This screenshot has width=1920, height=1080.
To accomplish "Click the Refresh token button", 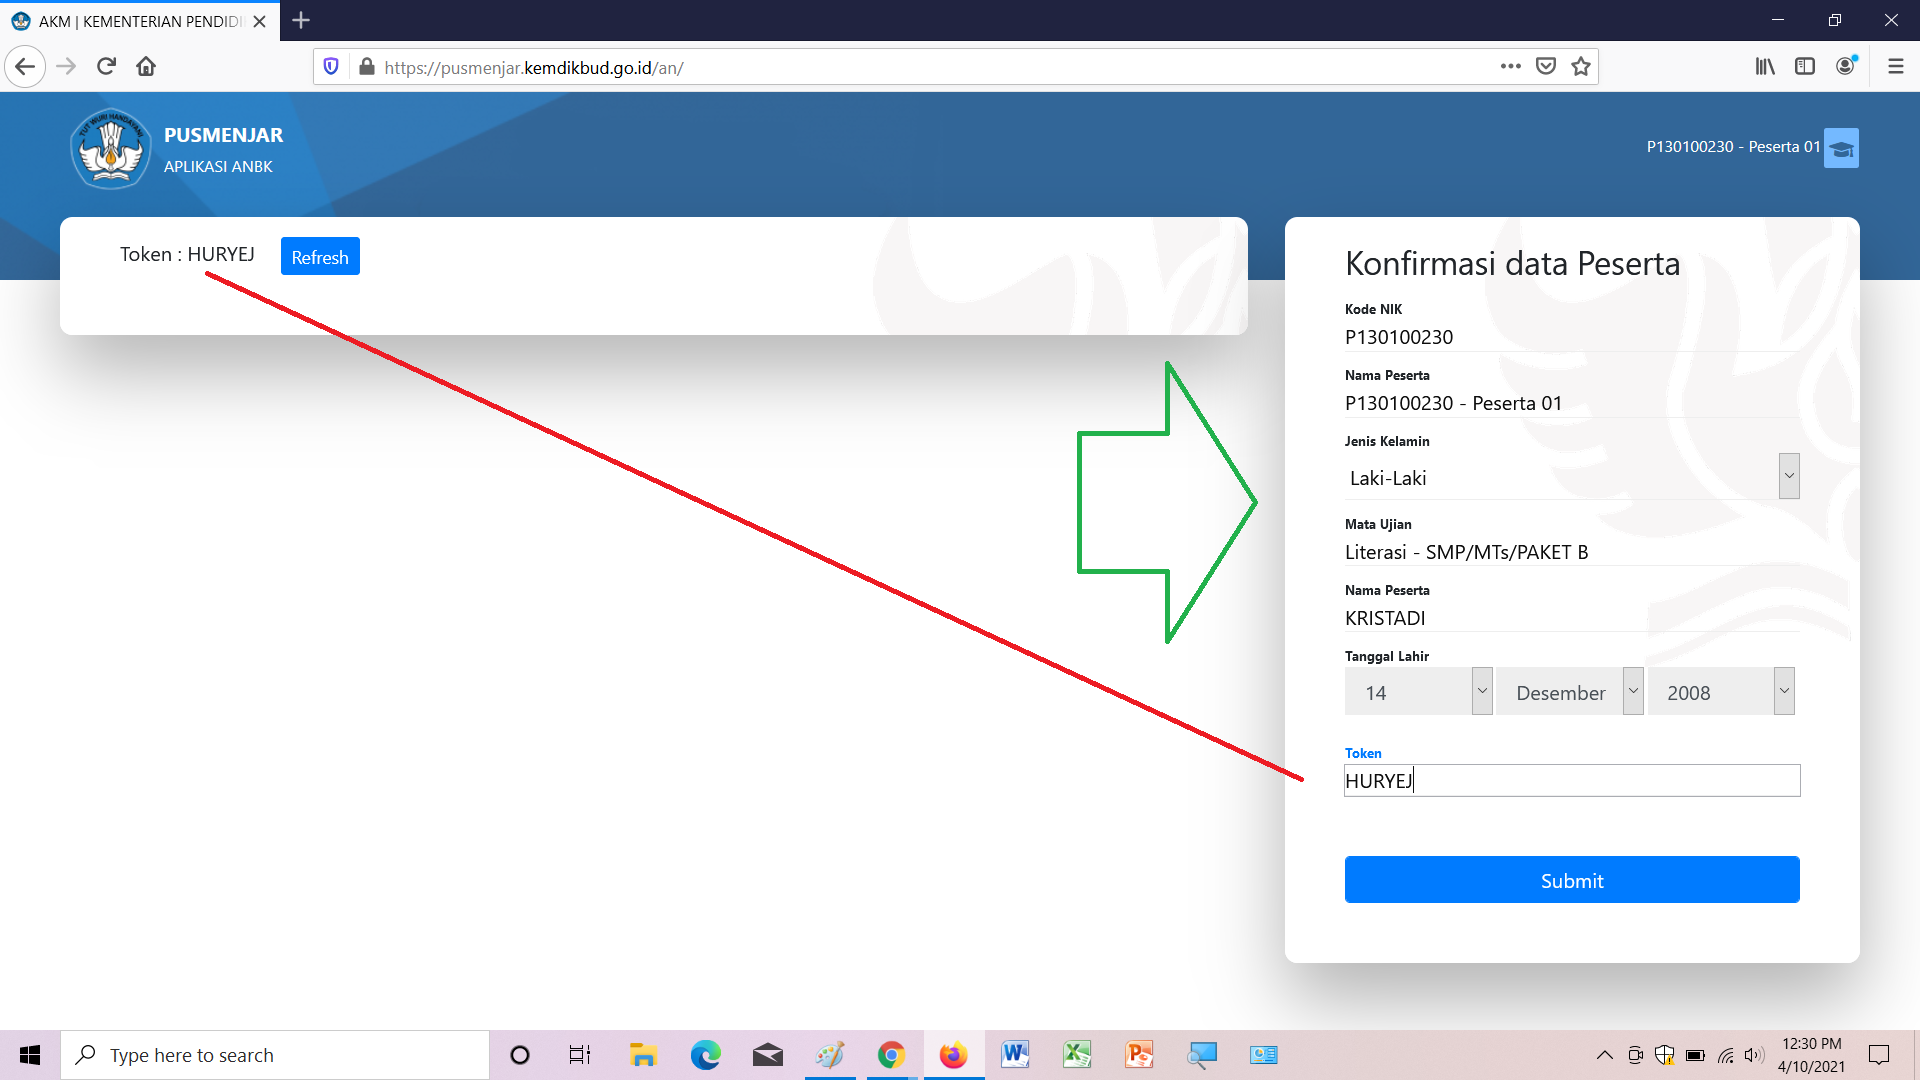I will pos(320,257).
